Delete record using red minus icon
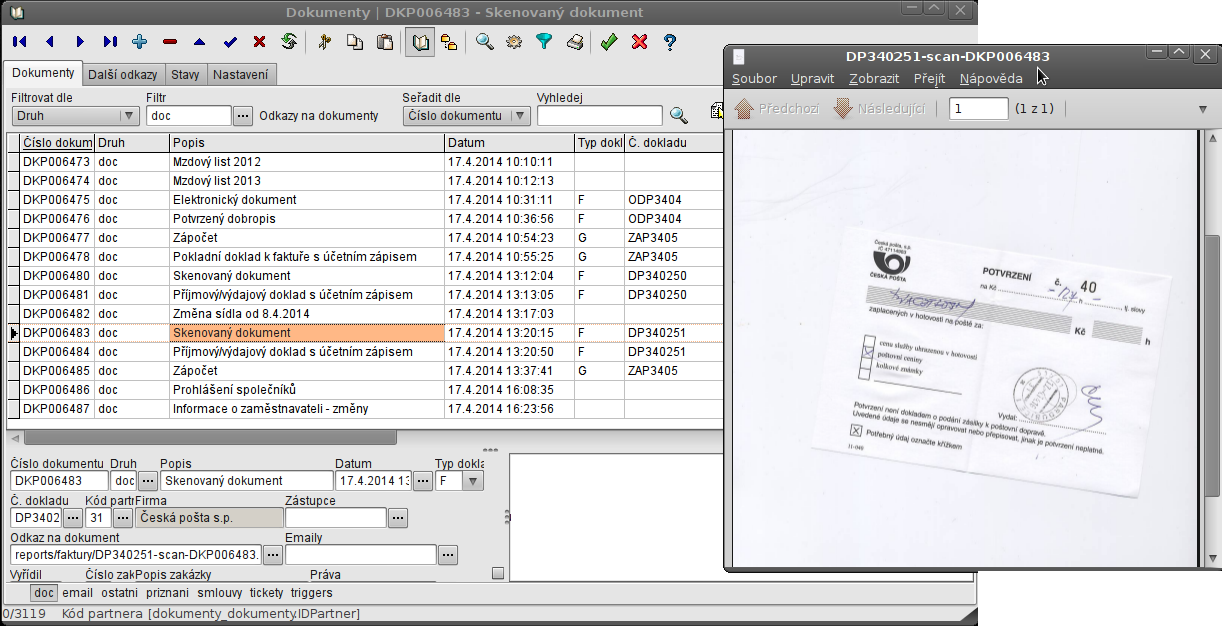1222x626 pixels. pos(170,42)
